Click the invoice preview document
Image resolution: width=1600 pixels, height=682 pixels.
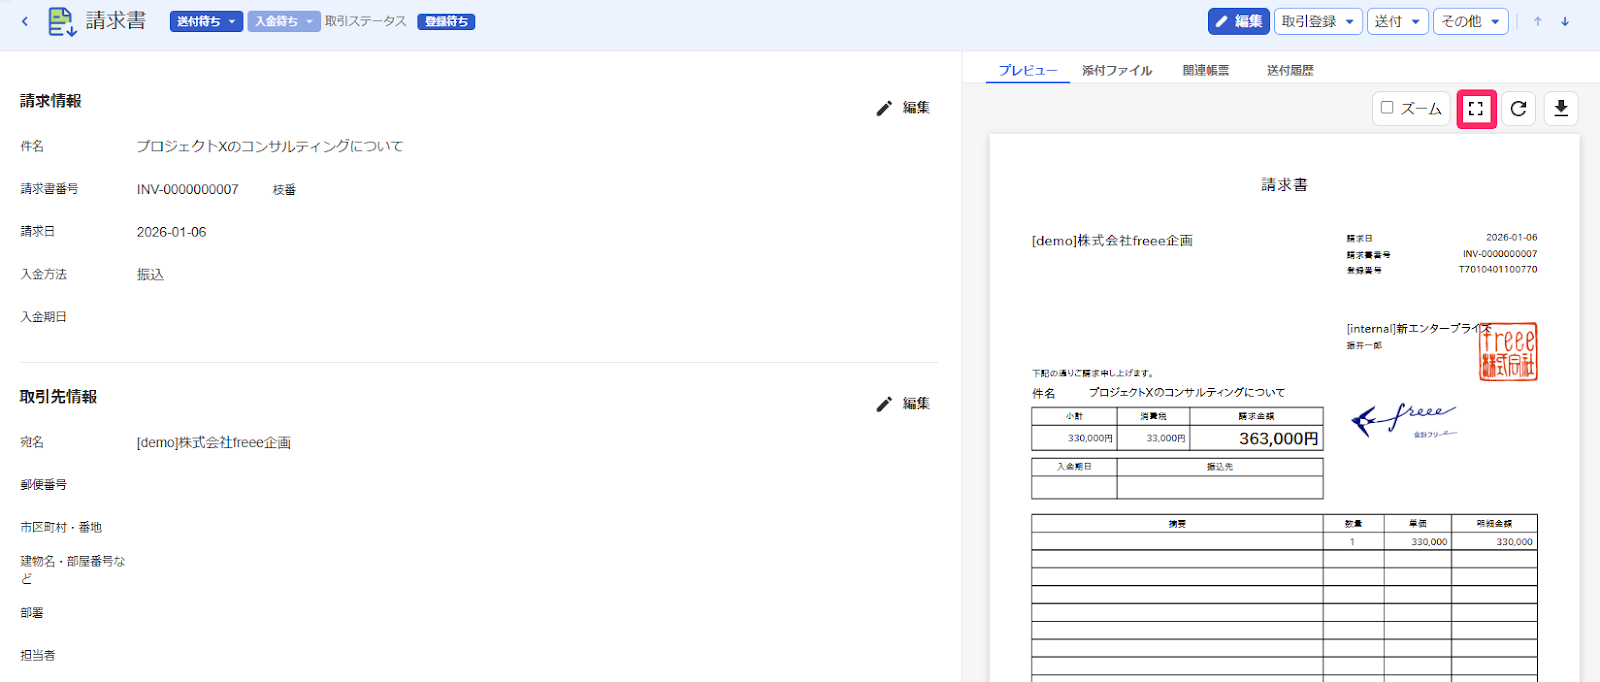point(1284,408)
